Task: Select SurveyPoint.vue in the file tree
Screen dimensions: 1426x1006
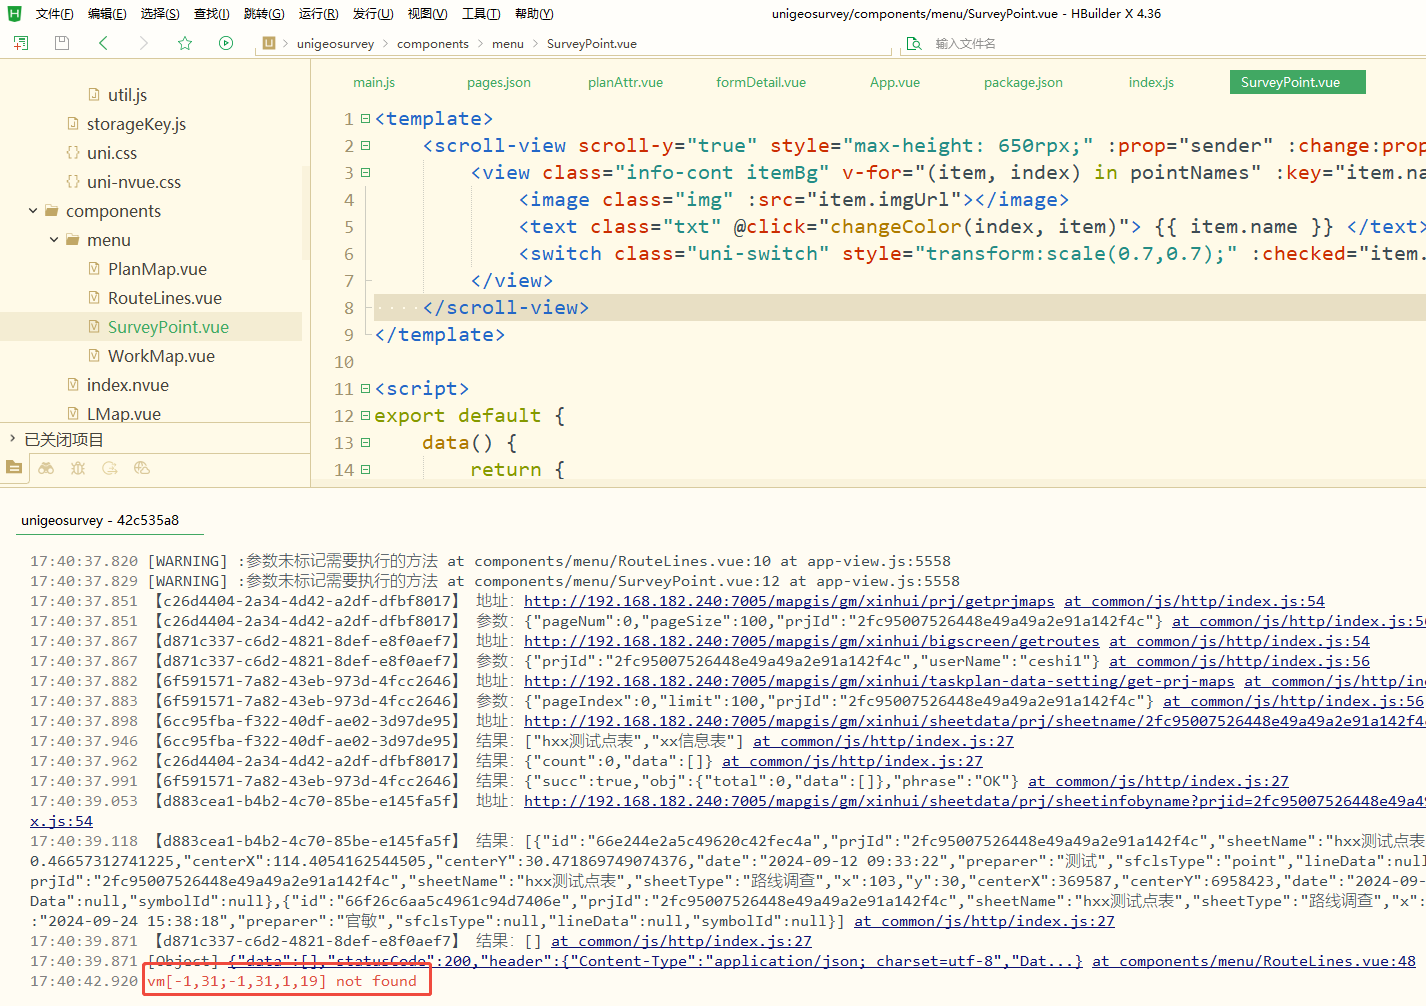Action: point(168,326)
